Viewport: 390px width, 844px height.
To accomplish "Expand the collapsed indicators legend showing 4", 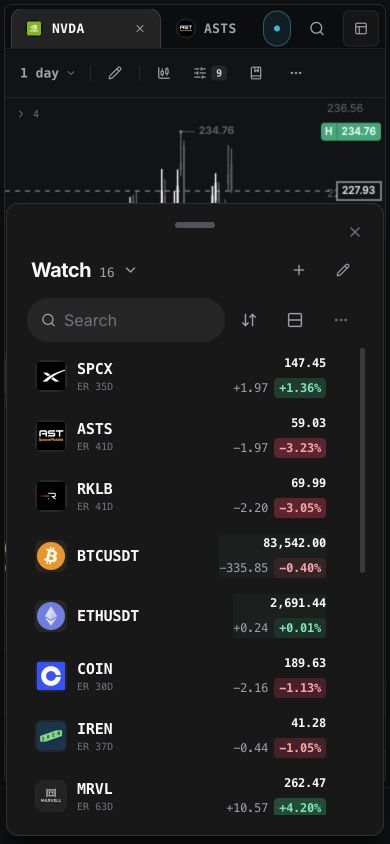I will (x=29, y=114).
